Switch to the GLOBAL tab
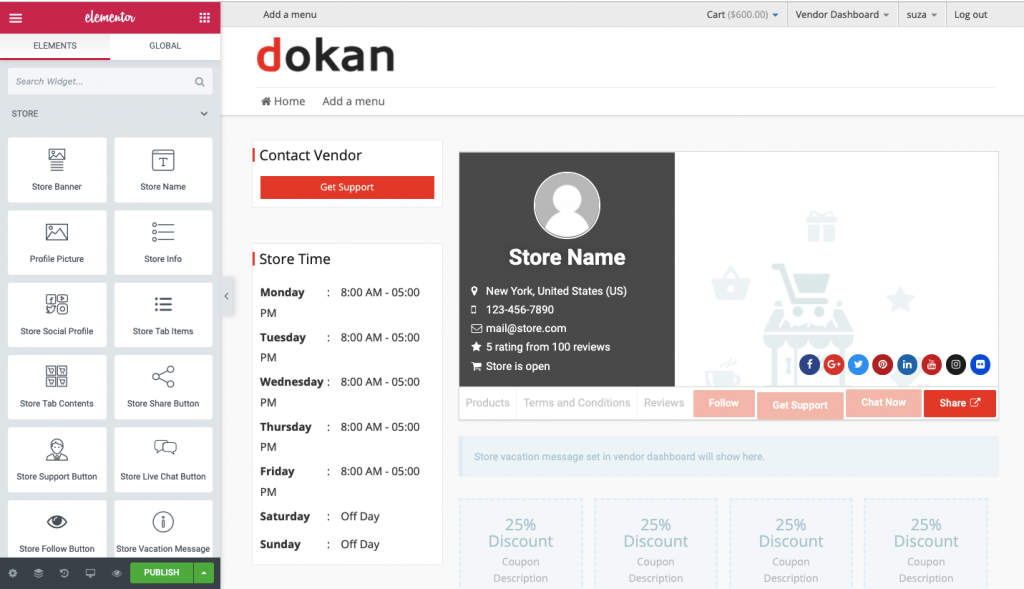This screenshot has width=1024, height=589. coord(165,46)
